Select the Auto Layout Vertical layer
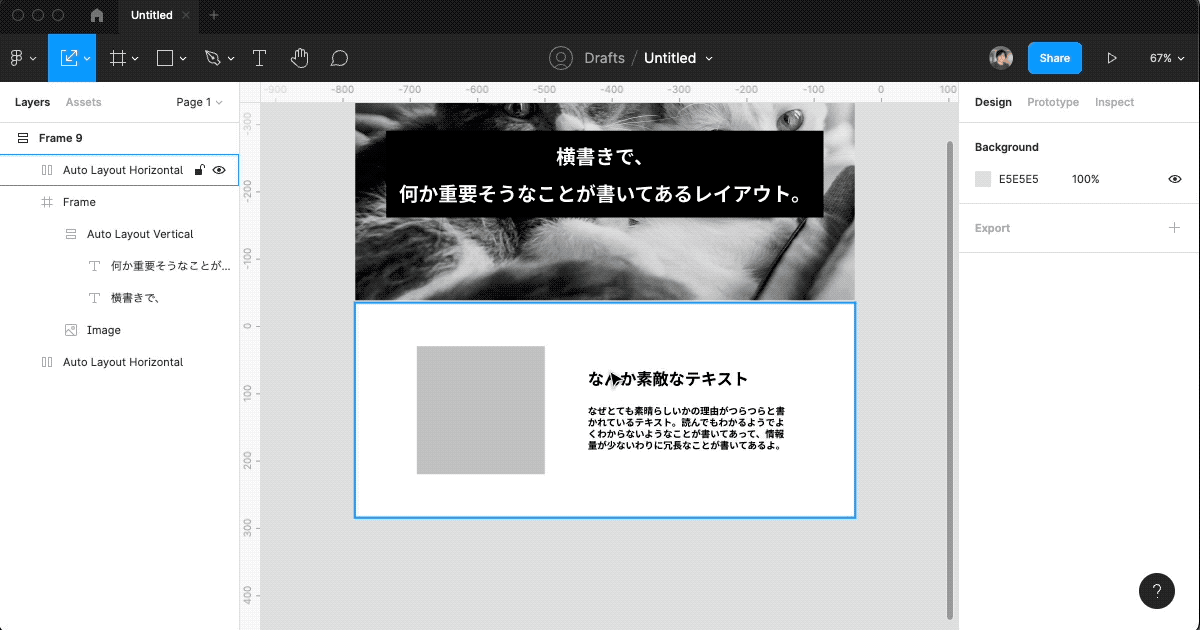This screenshot has width=1200, height=630. pos(119,234)
